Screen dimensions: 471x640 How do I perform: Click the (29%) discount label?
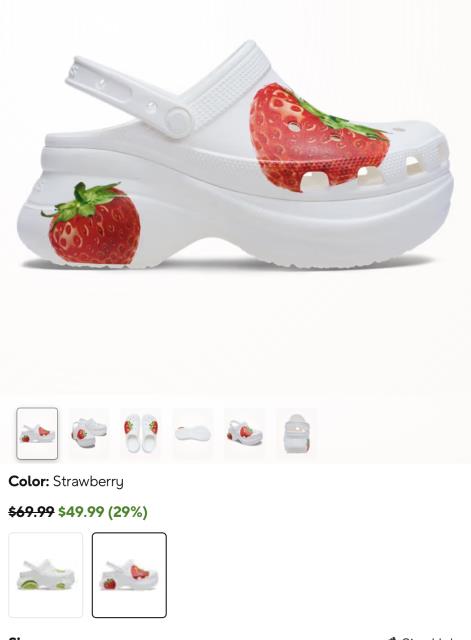pos(127,511)
